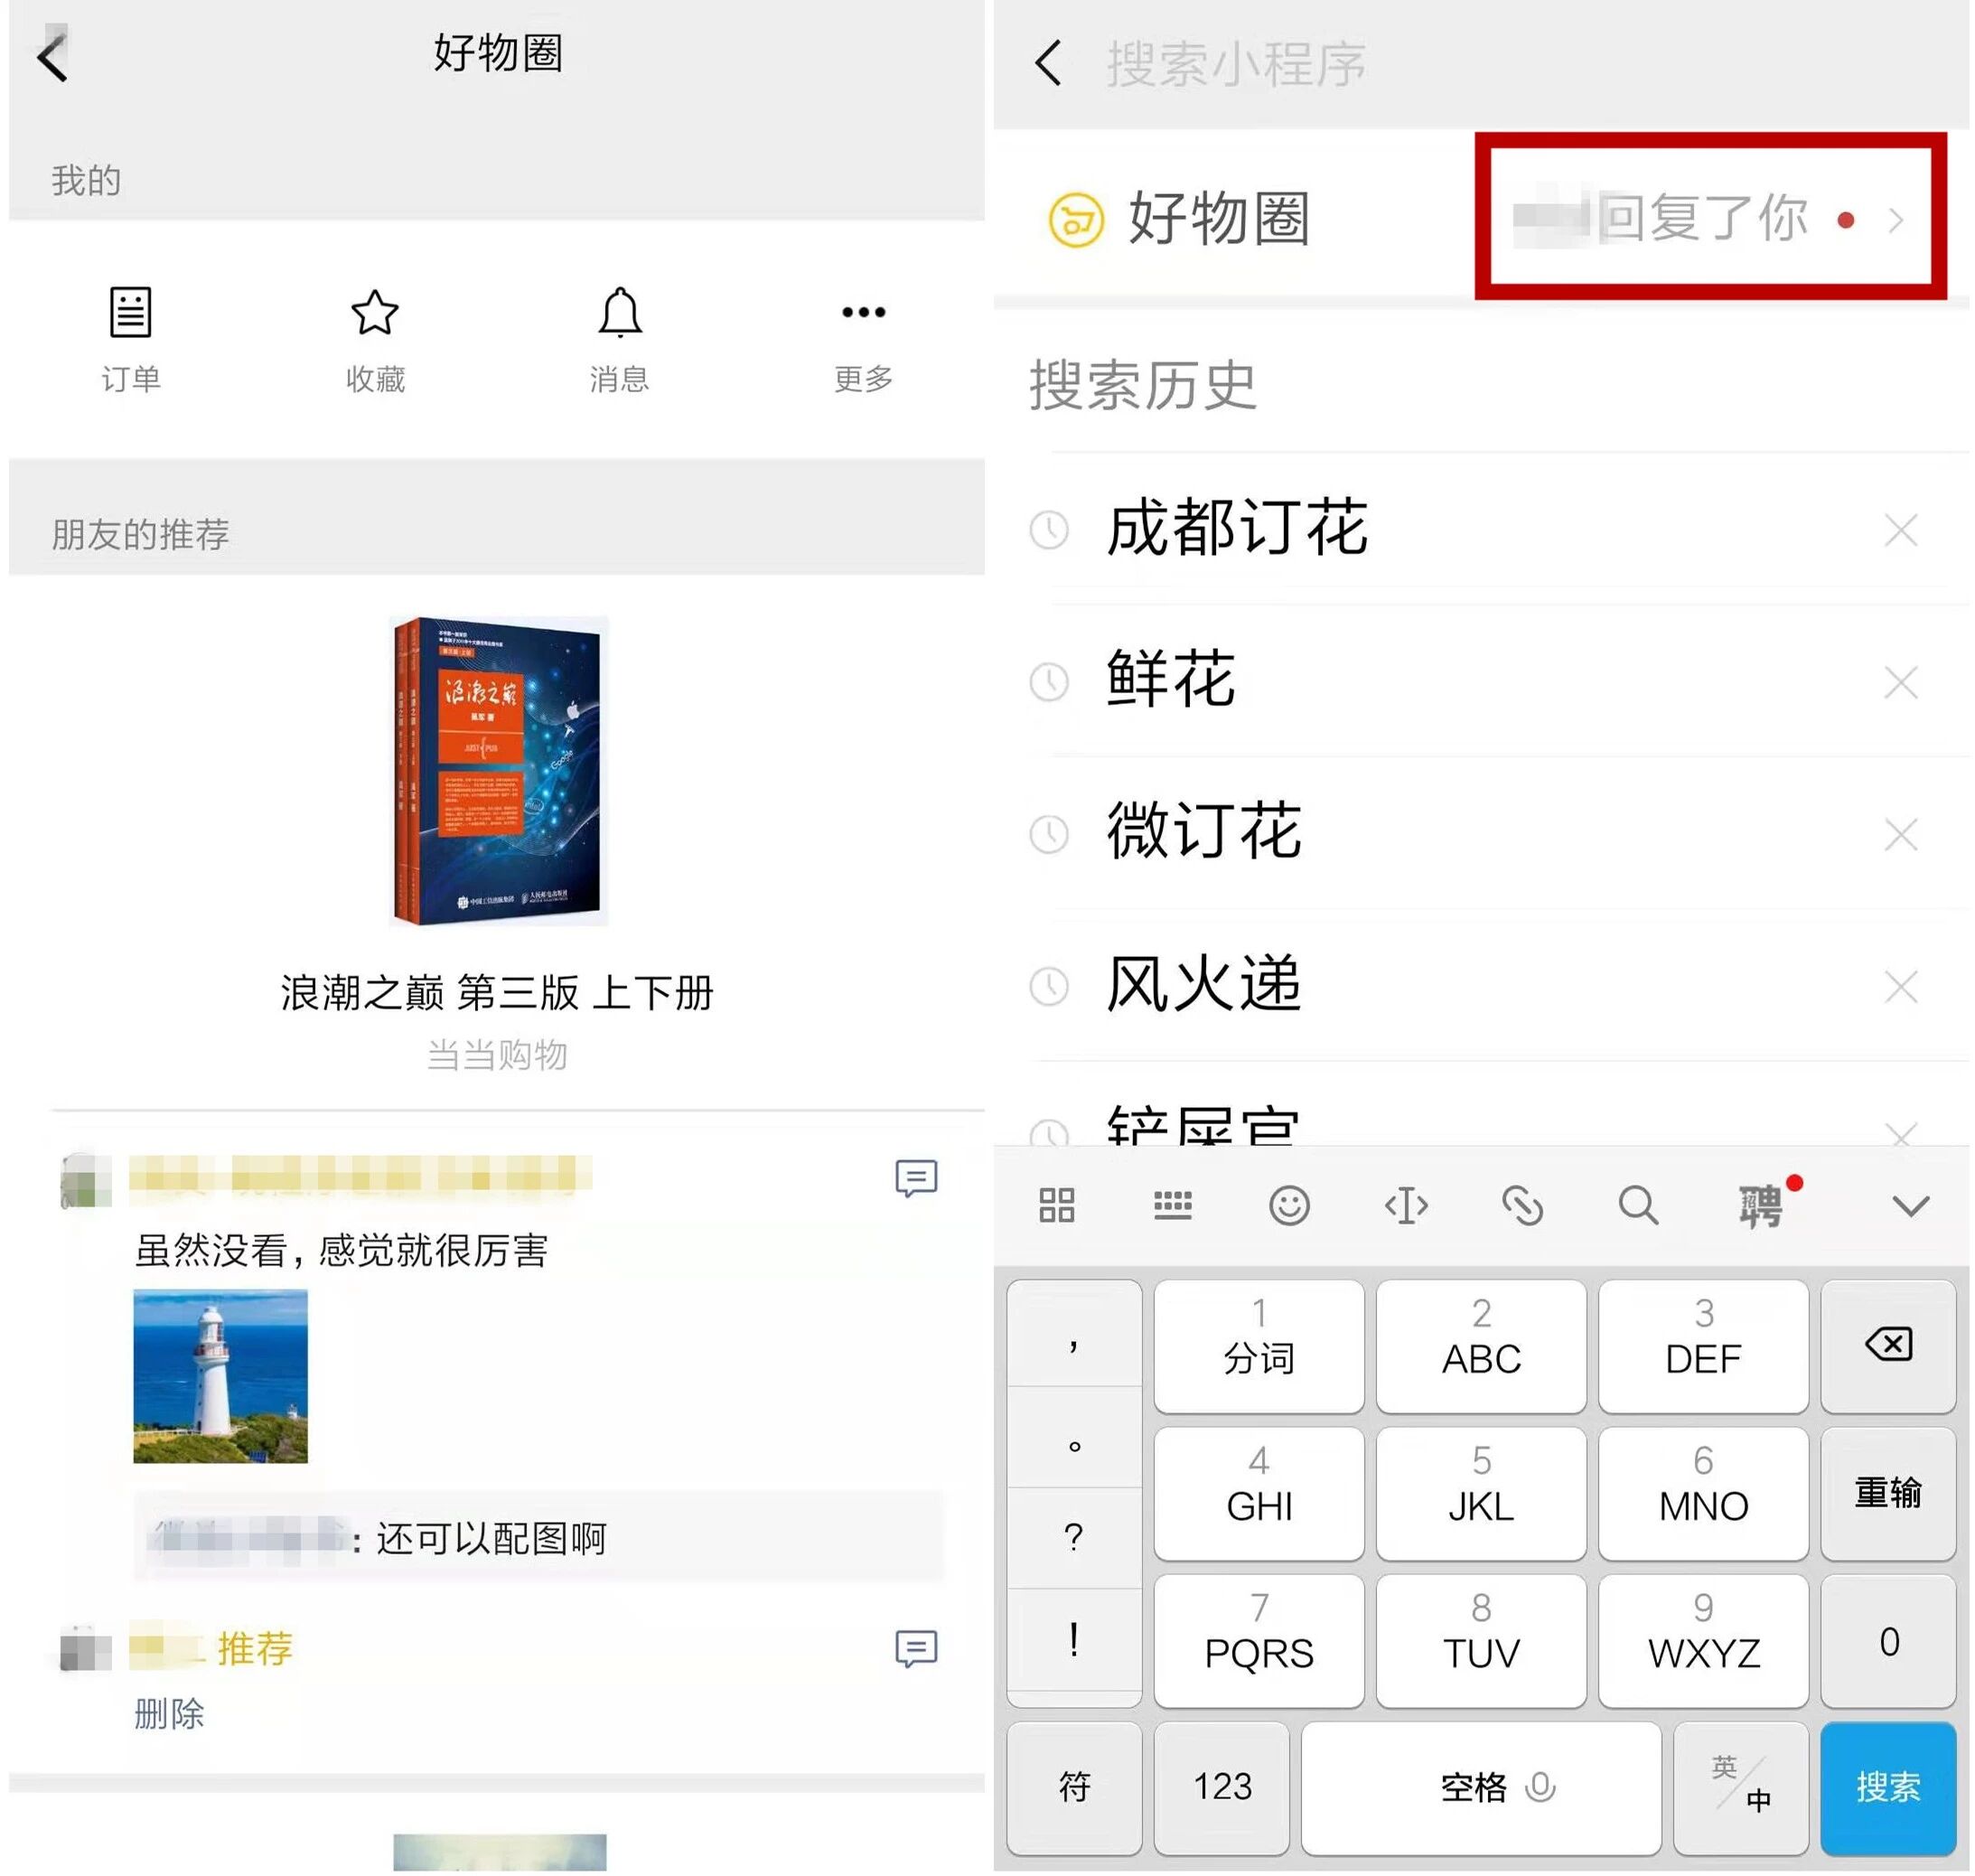The image size is (1975, 1876).
Task: Tap comment icon beside the first recommendation
Action: [915, 1178]
